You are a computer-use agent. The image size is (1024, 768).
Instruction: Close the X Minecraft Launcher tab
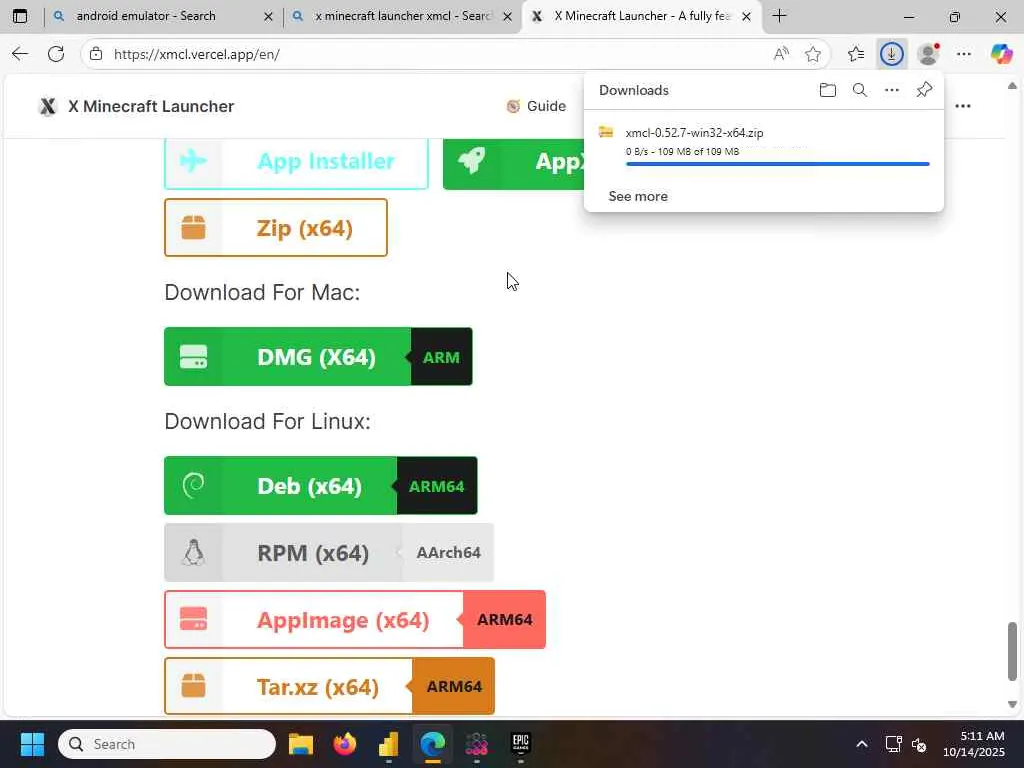tap(746, 17)
